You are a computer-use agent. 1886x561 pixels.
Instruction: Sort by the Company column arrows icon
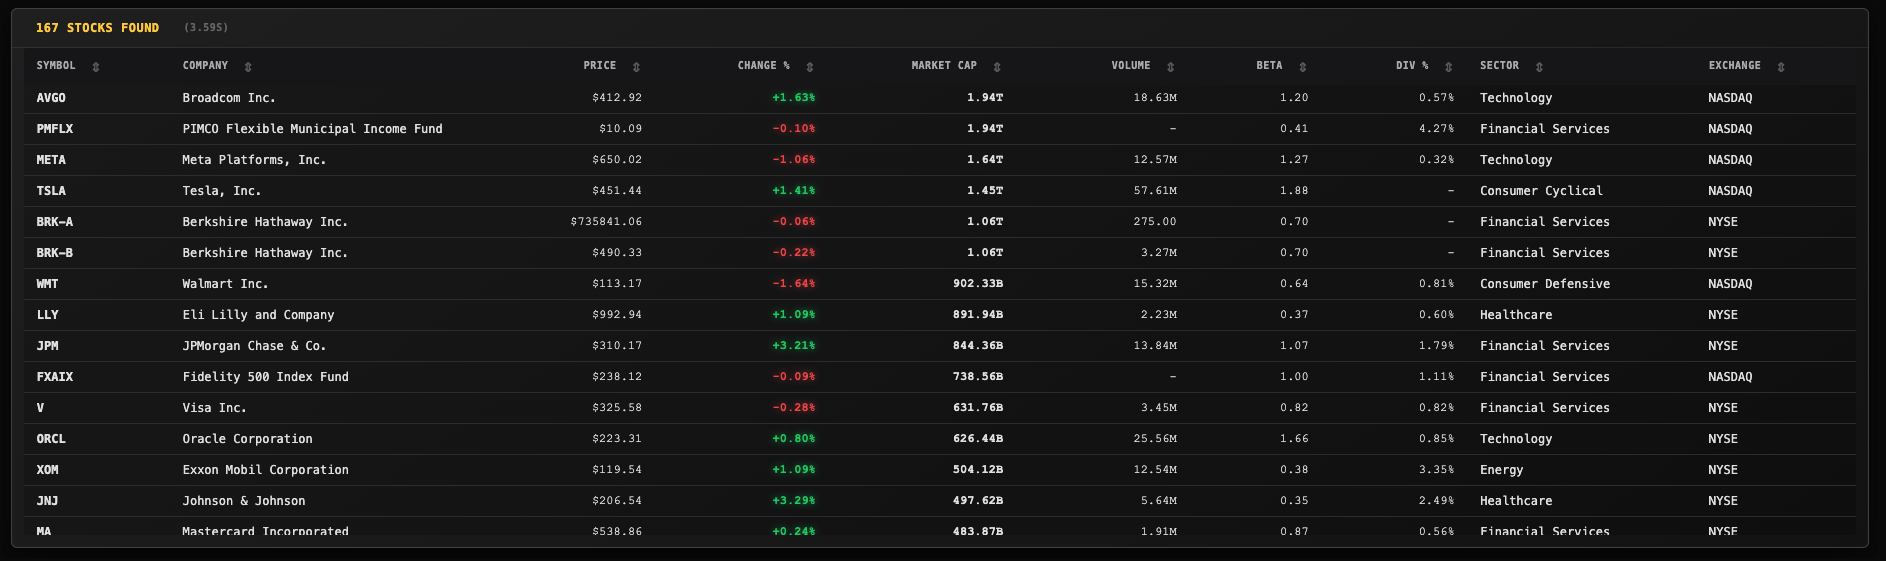pos(248,67)
